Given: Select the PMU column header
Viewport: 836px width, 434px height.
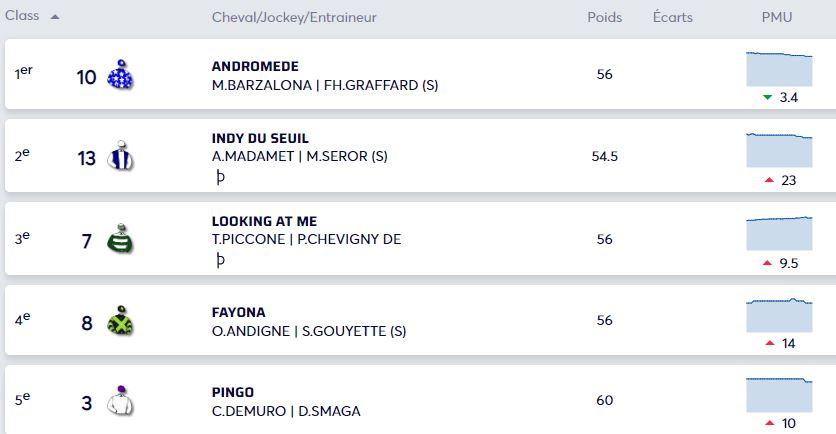Looking at the screenshot, I should coord(776,17).
